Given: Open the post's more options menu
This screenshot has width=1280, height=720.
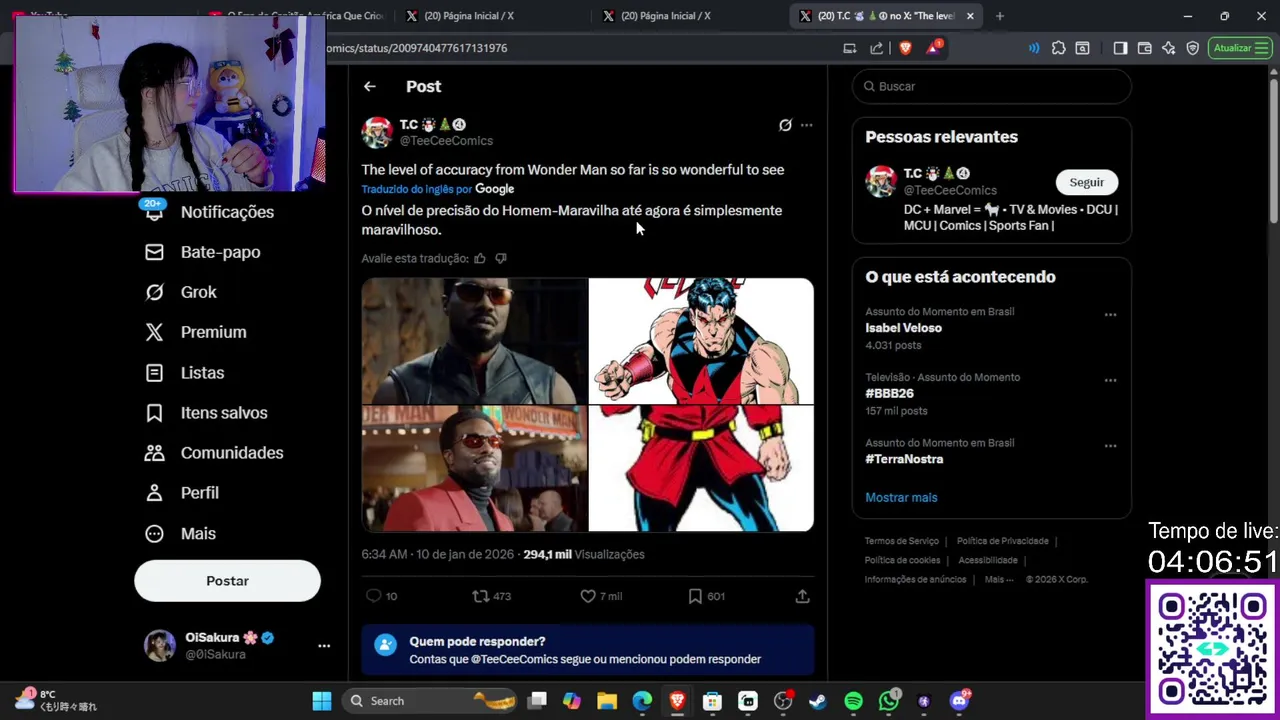Looking at the screenshot, I should tap(806, 125).
